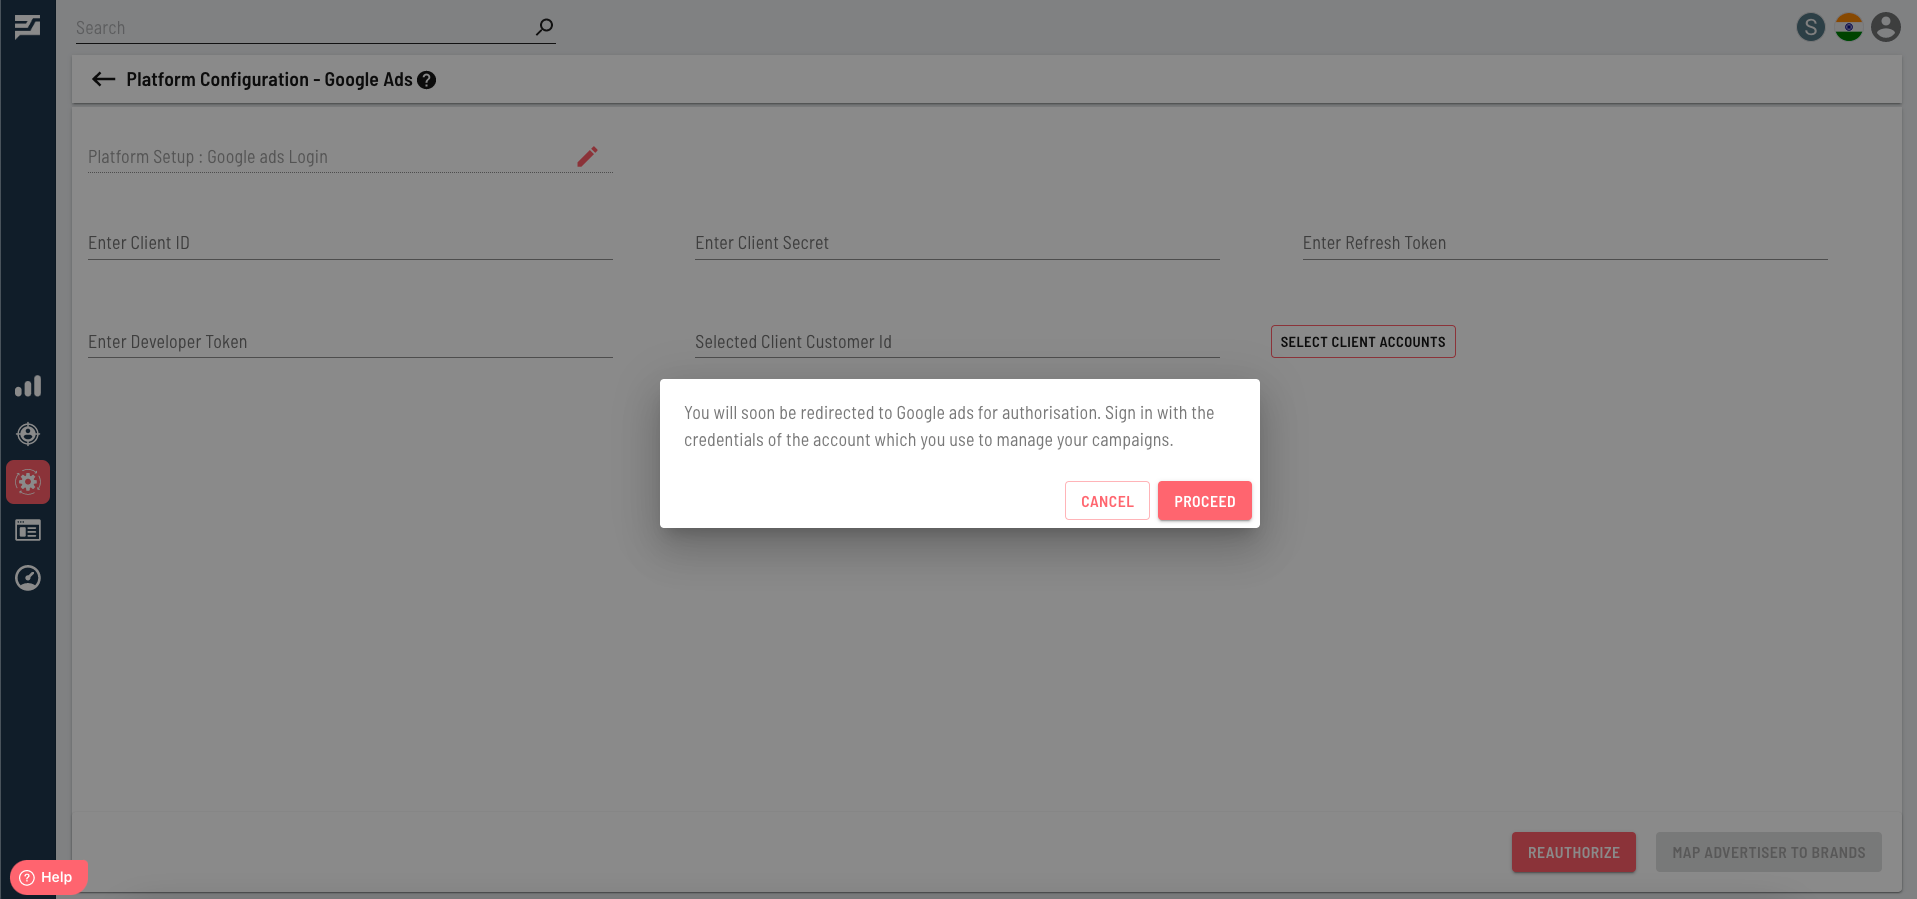1917x899 pixels.
Task: Click the REAUTHORIZE button
Action: pyautogui.click(x=1574, y=852)
